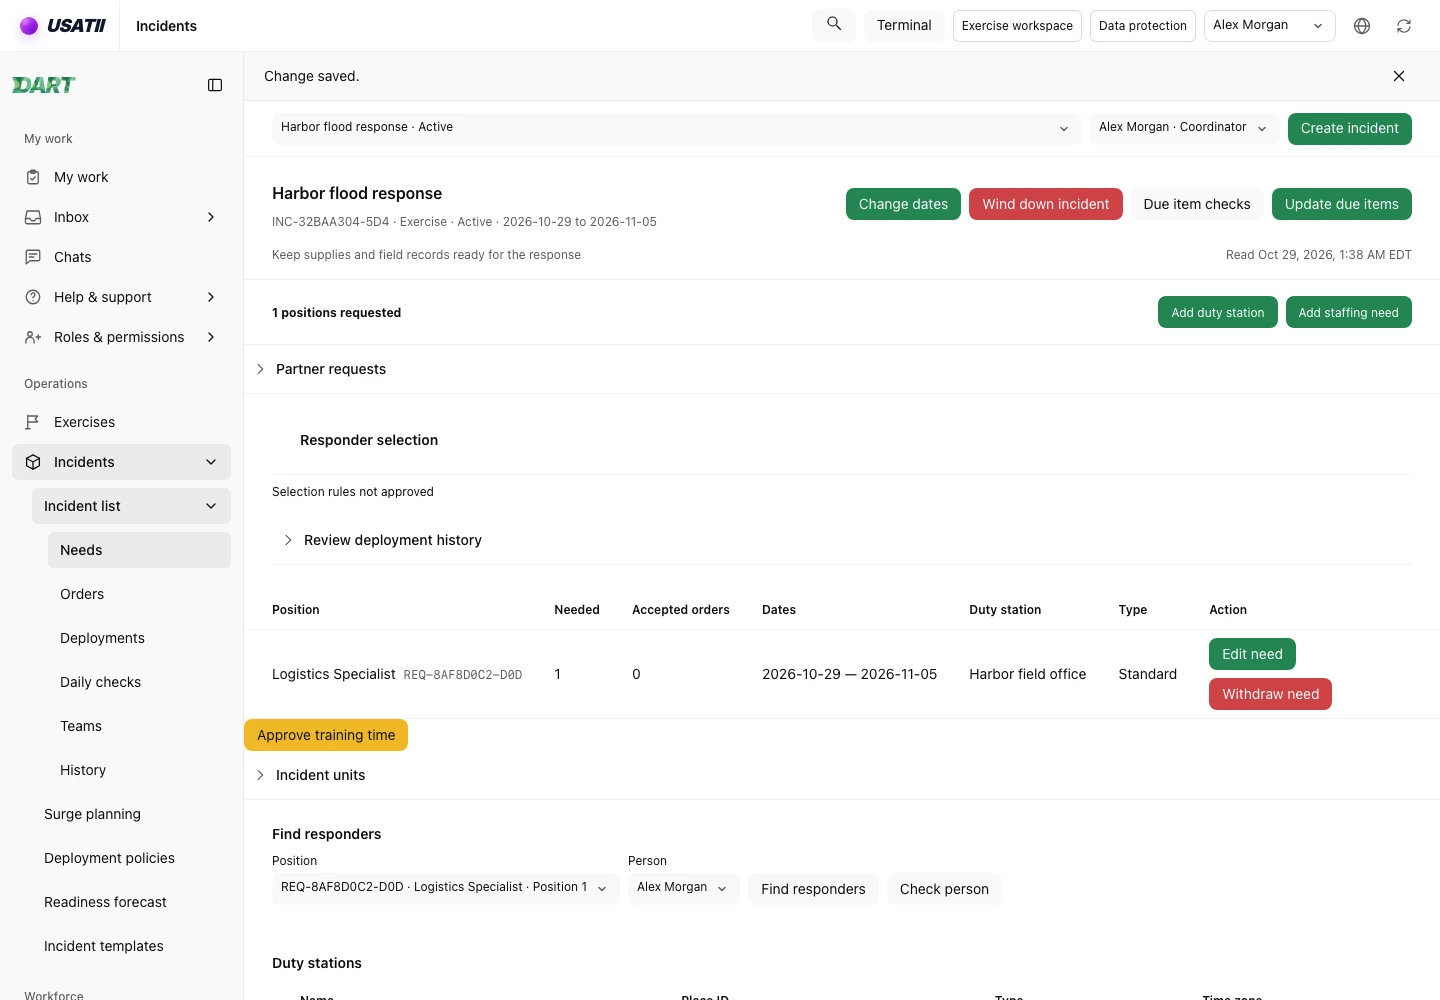1440x1000 pixels.
Task: Open Teams in sidebar
Action: coord(139,726)
